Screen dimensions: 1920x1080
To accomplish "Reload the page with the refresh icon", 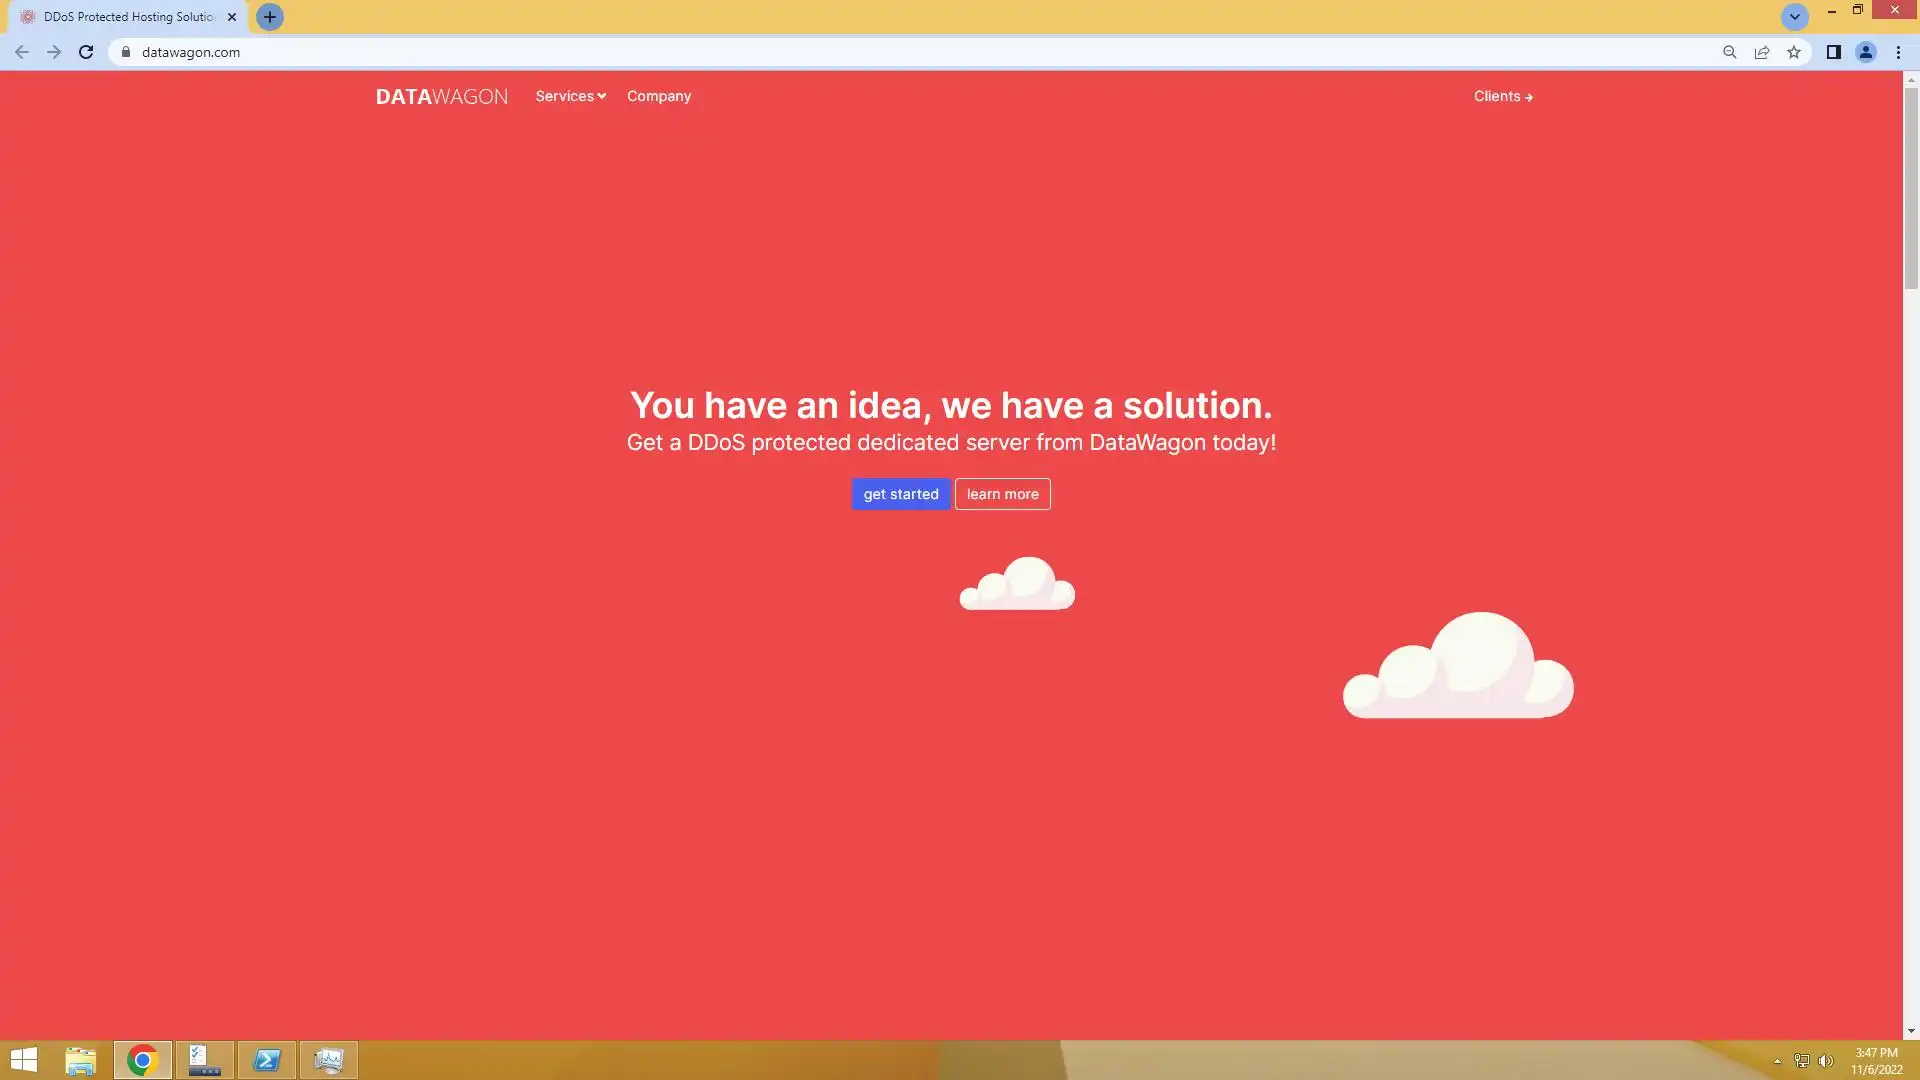I will pos(86,52).
